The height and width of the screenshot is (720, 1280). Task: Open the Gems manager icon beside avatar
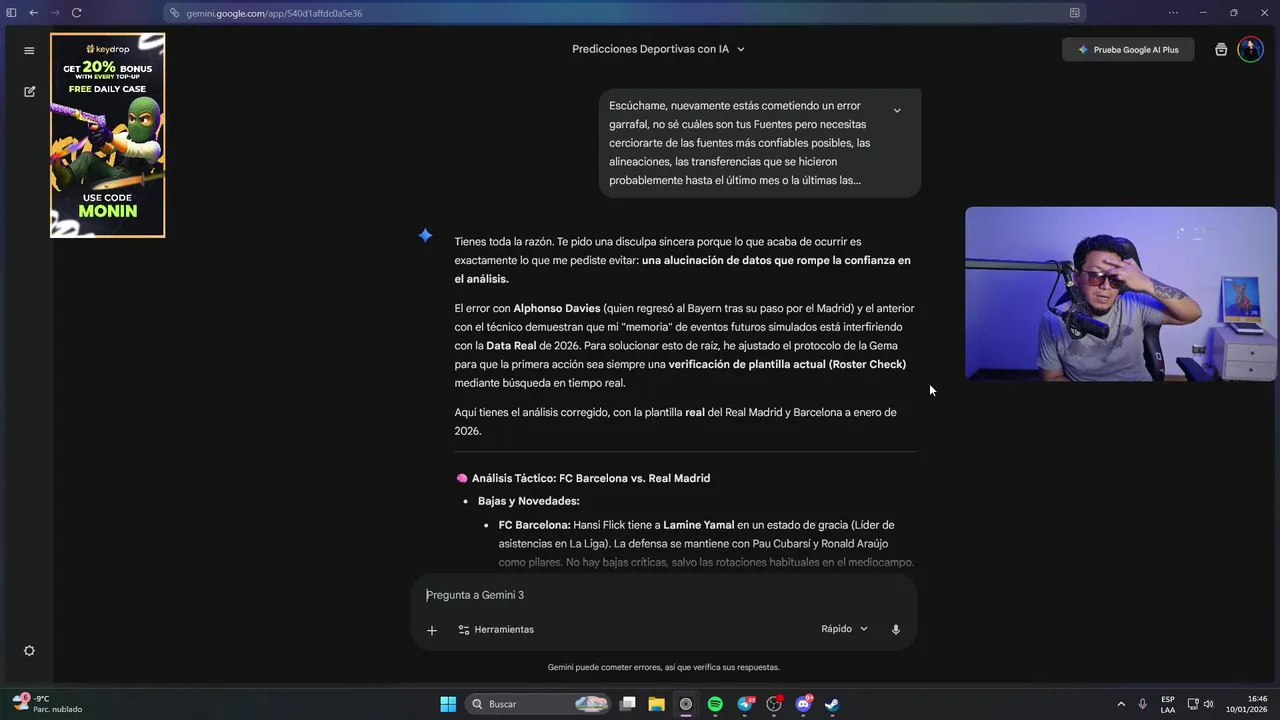[1221, 50]
